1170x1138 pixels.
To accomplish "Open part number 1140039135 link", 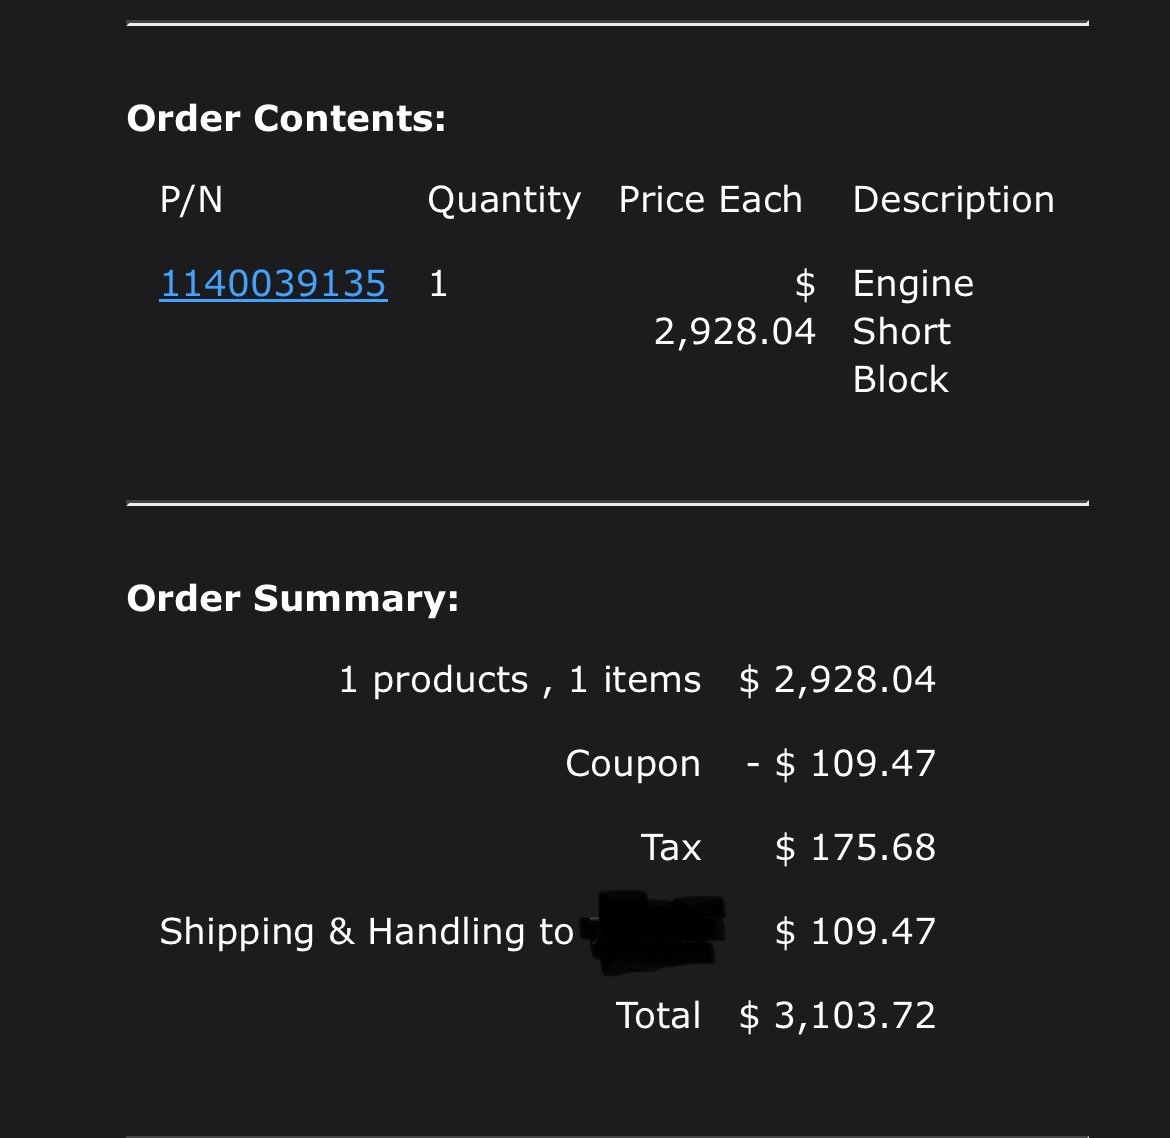I will tap(273, 284).
